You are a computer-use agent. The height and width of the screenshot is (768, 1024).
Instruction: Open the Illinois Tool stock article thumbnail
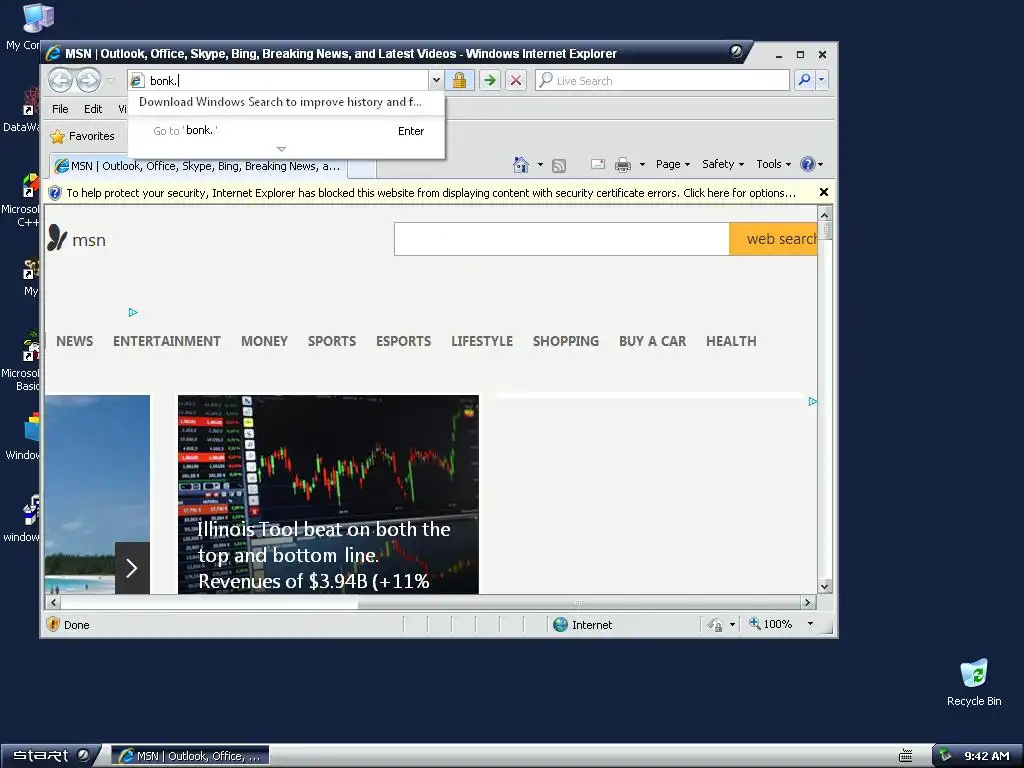(x=328, y=494)
